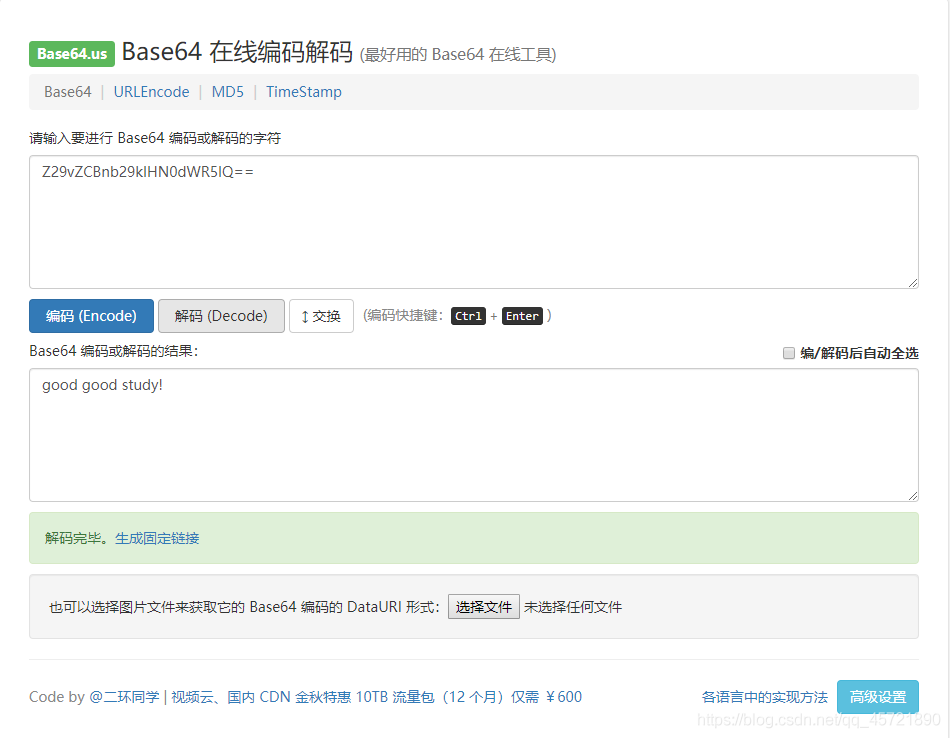Open the 视频云 CDN promotion link
This screenshot has height=738, width=950.
point(376,697)
